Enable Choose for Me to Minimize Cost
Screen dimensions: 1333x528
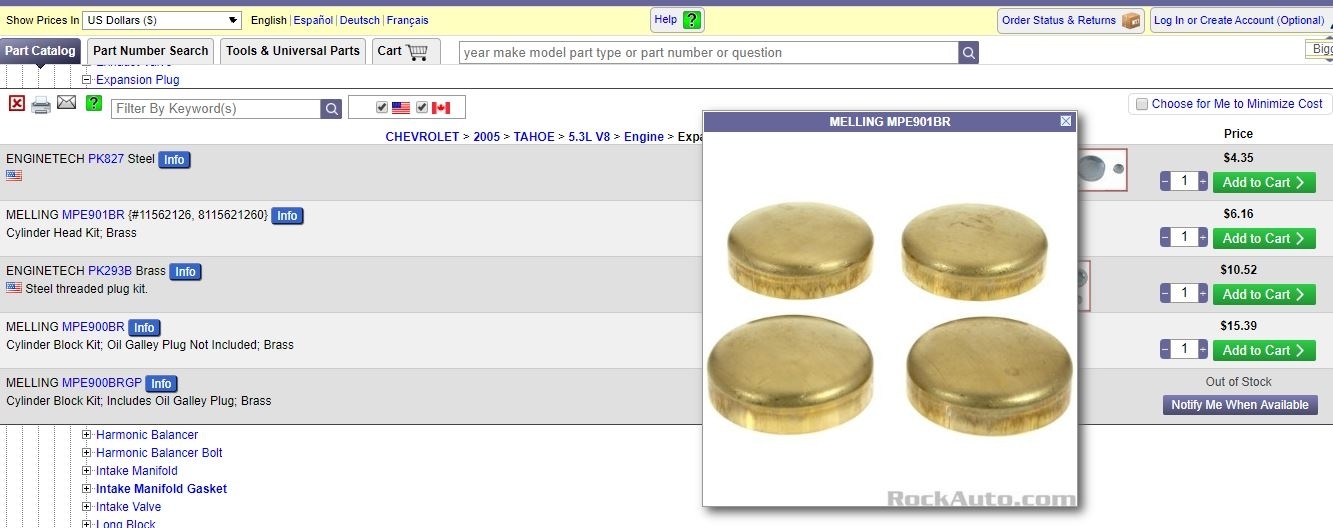tap(1141, 104)
